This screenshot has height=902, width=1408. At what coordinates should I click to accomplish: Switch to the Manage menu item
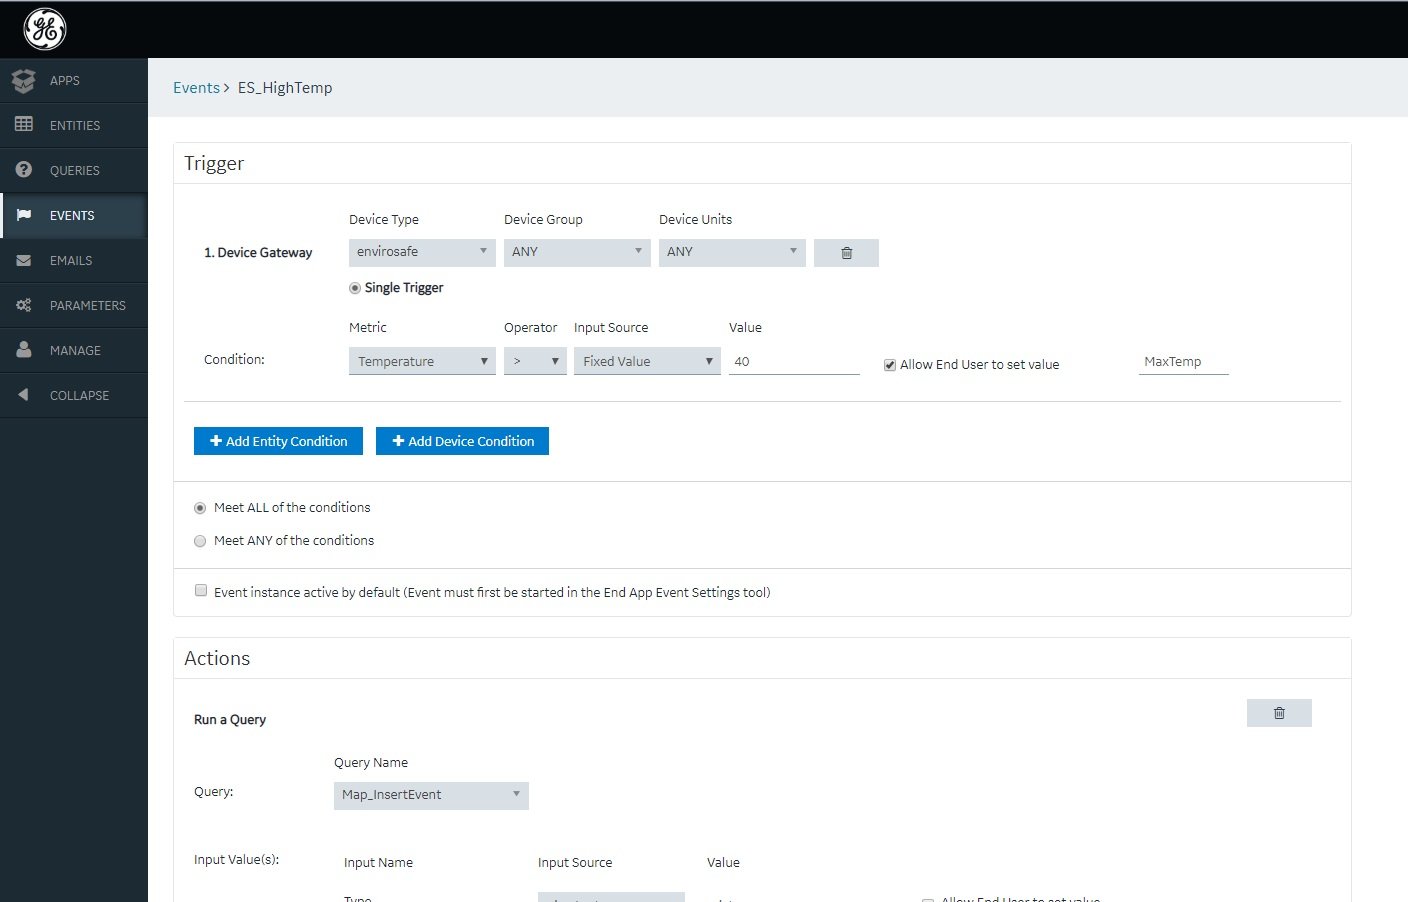pos(75,351)
